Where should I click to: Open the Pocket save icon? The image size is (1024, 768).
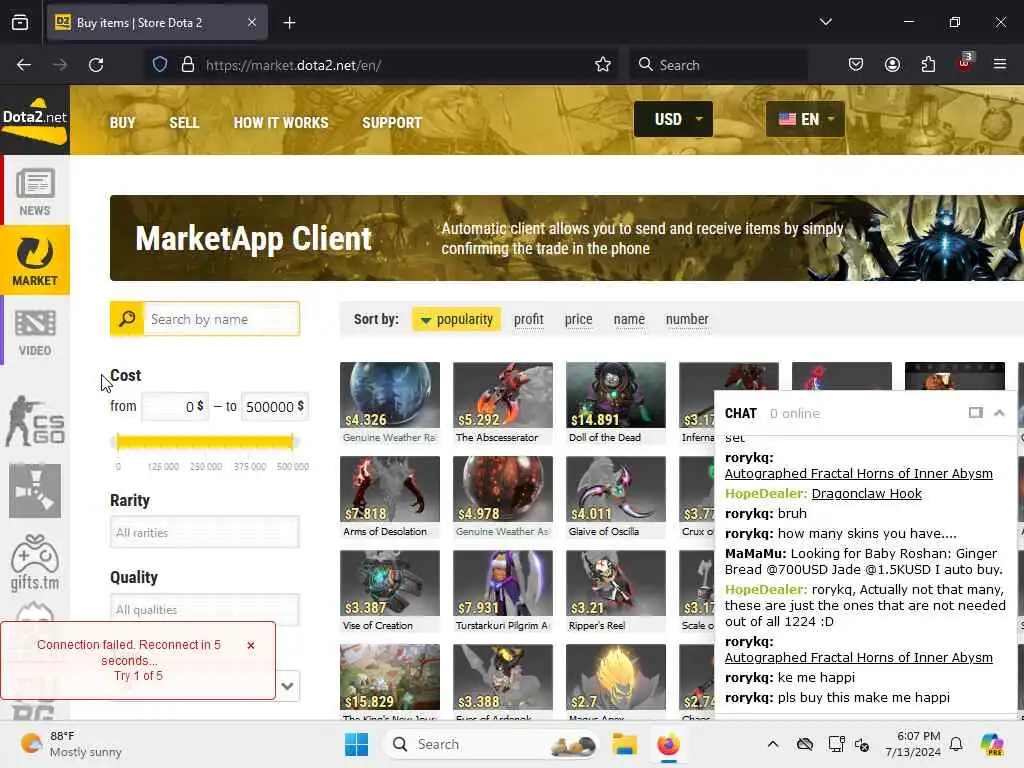(856, 65)
